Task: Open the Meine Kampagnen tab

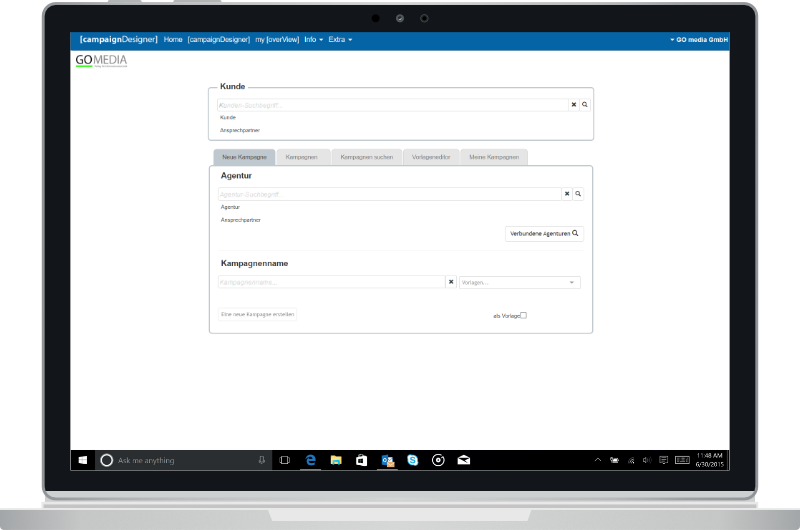Action: tap(494, 157)
